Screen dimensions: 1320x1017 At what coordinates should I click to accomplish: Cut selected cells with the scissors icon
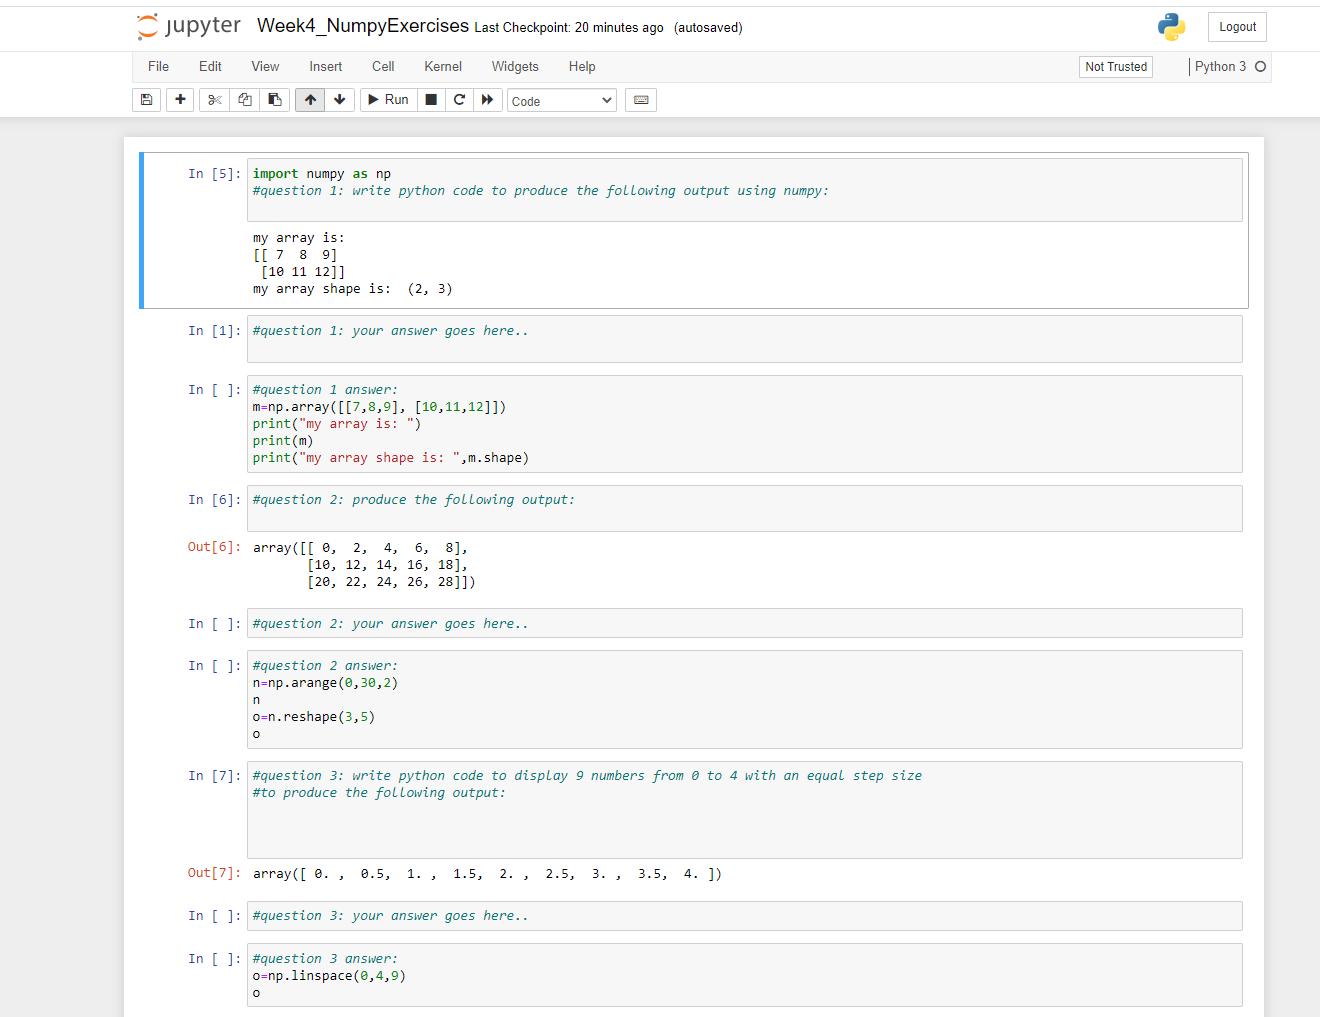pyautogui.click(x=214, y=100)
